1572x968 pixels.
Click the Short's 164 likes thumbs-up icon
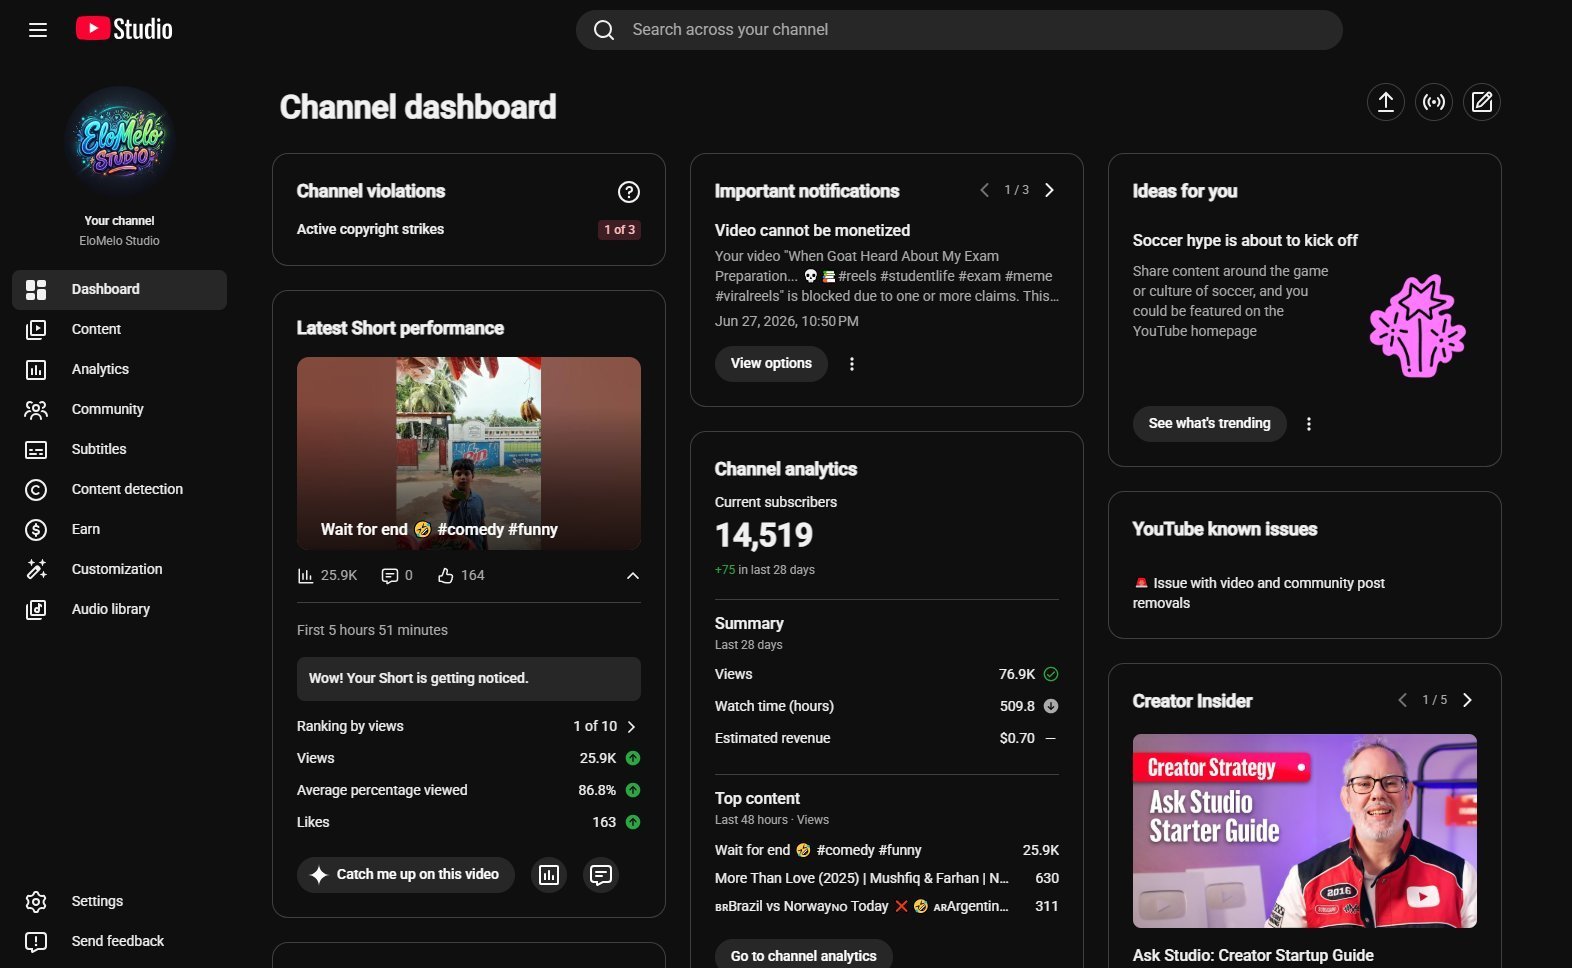(x=446, y=575)
